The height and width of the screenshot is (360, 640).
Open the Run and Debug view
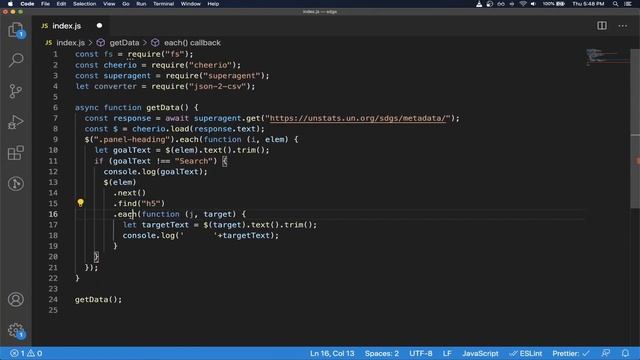coord(16,122)
